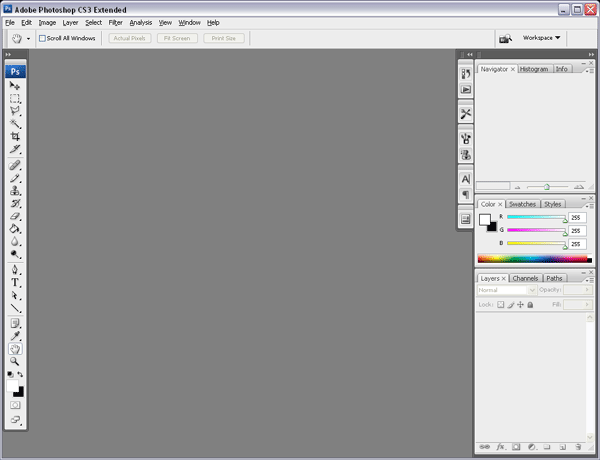Click the Actual Pixels button
This screenshot has width=600, height=460.
130,38
